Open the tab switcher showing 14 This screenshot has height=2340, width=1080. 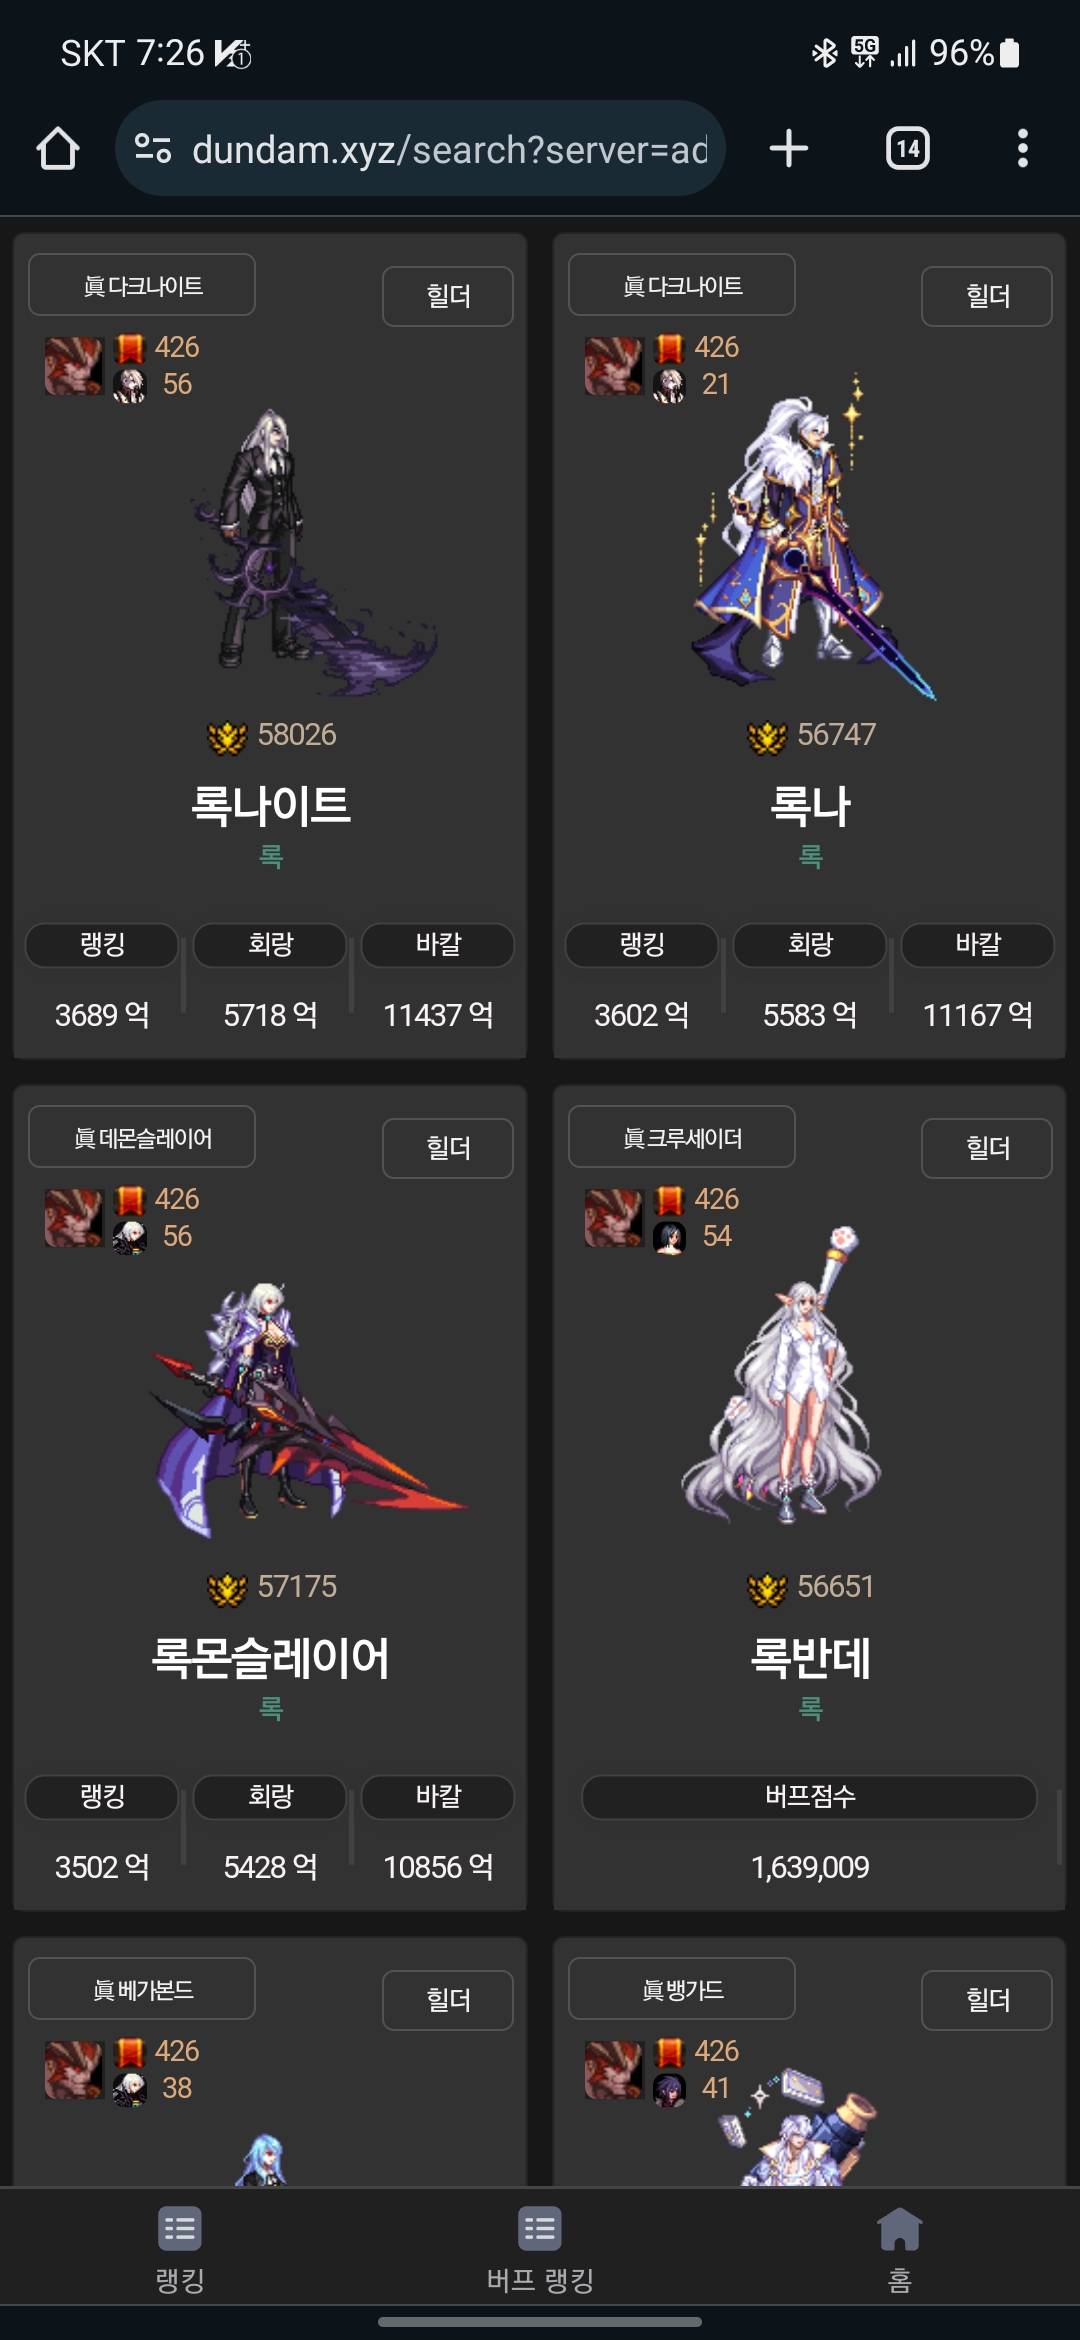click(908, 149)
